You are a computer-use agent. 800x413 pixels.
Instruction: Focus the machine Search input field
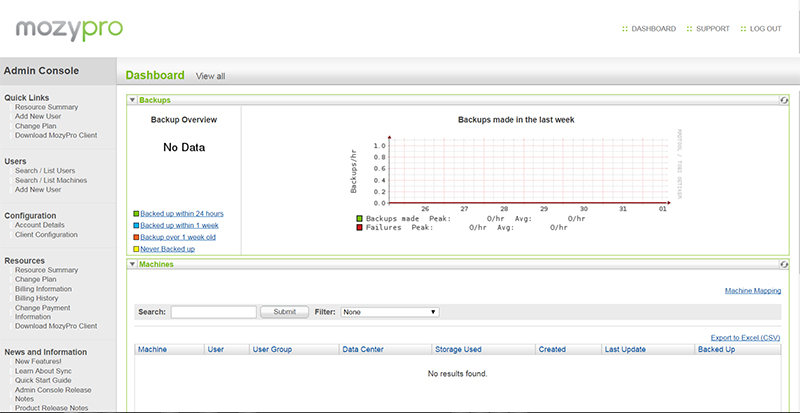[x=214, y=312]
